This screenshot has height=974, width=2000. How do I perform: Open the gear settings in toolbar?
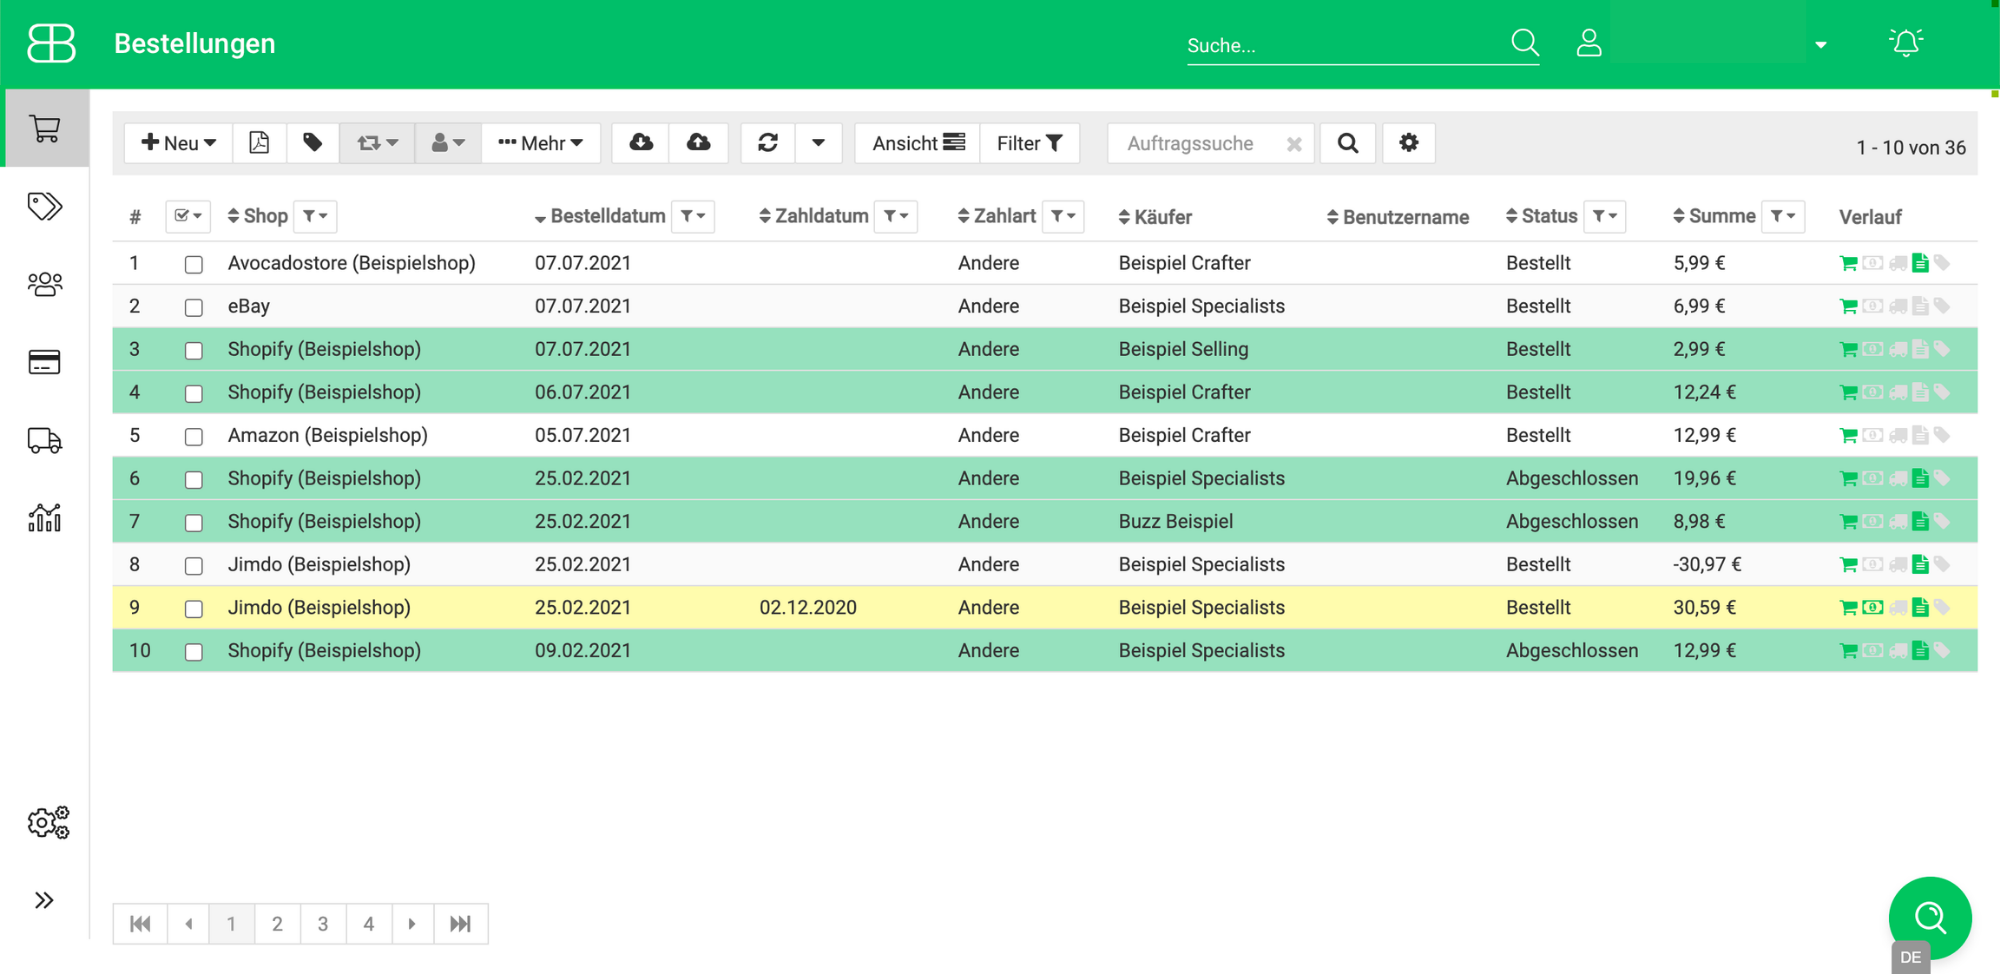pos(1409,143)
